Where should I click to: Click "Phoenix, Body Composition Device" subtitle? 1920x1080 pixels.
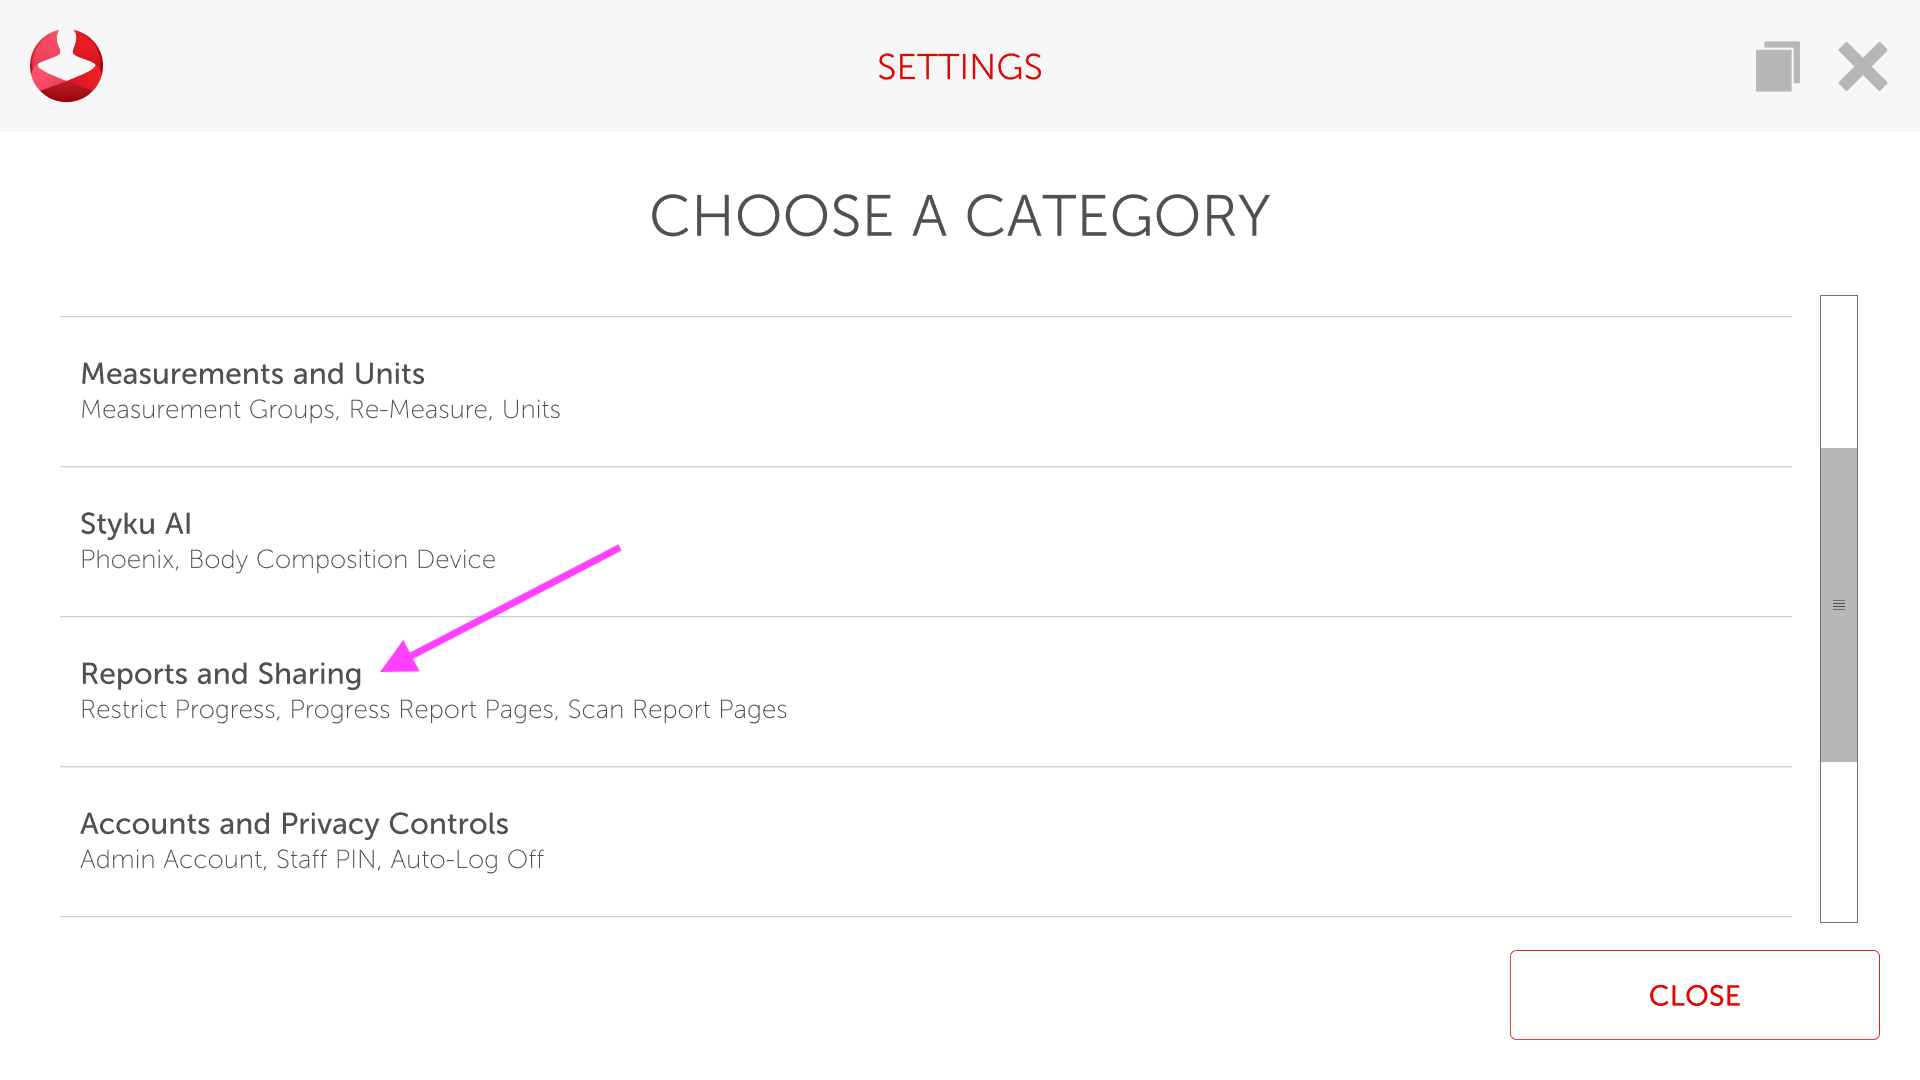point(288,560)
